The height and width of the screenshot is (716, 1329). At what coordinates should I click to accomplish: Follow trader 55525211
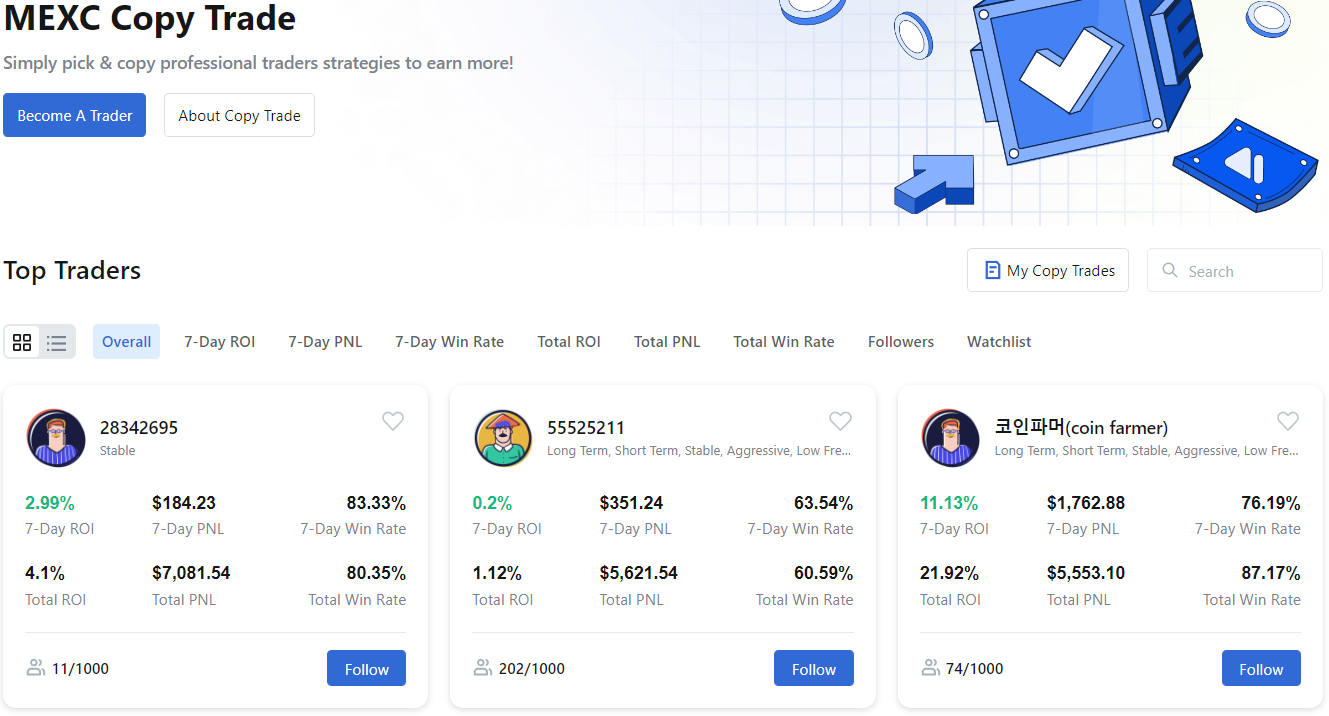click(814, 669)
